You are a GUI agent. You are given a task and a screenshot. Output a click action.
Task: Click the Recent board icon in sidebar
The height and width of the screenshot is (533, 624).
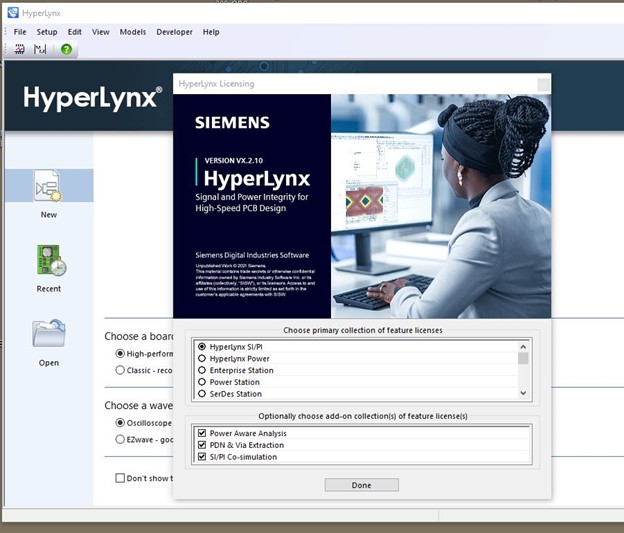[51, 260]
